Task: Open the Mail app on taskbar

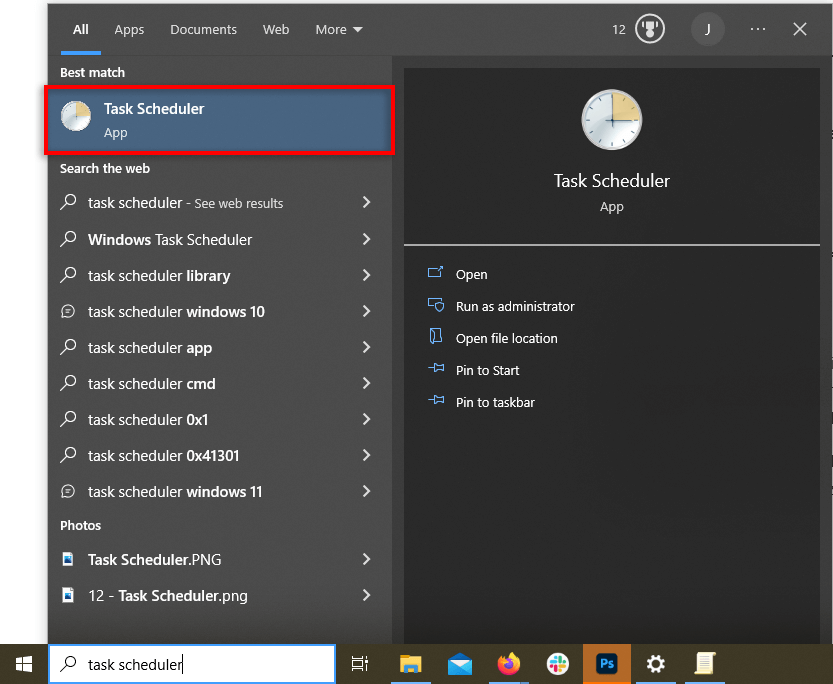Action: pos(460,664)
